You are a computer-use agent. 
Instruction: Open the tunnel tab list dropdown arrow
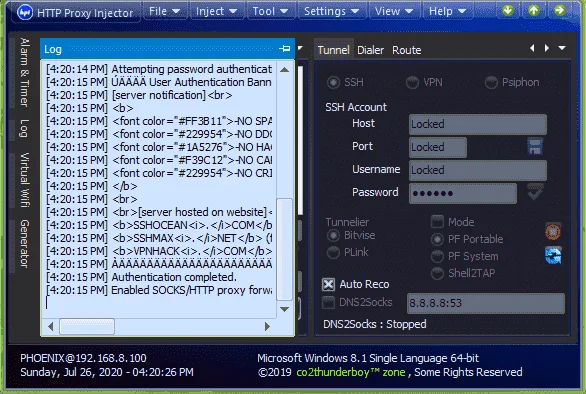pyautogui.click(x=562, y=48)
